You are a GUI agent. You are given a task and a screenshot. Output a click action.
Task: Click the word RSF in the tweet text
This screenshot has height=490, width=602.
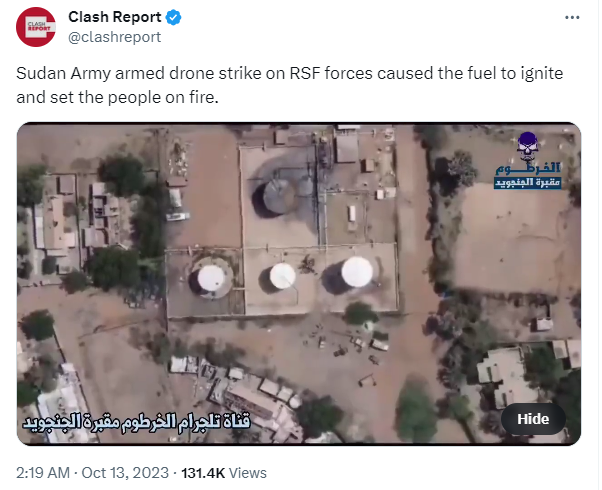click(x=305, y=73)
